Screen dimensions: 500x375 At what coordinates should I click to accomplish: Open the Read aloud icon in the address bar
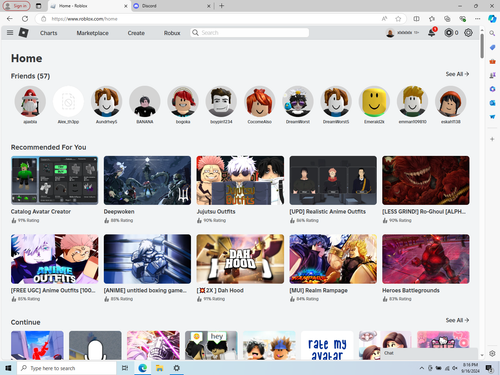click(384, 19)
